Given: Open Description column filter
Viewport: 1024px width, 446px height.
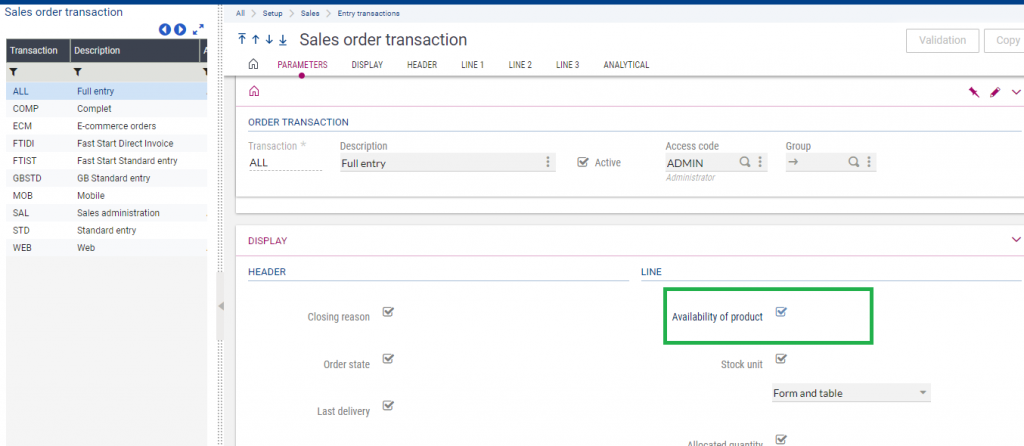Looking at the screenshot, I should tap(77, 72).
